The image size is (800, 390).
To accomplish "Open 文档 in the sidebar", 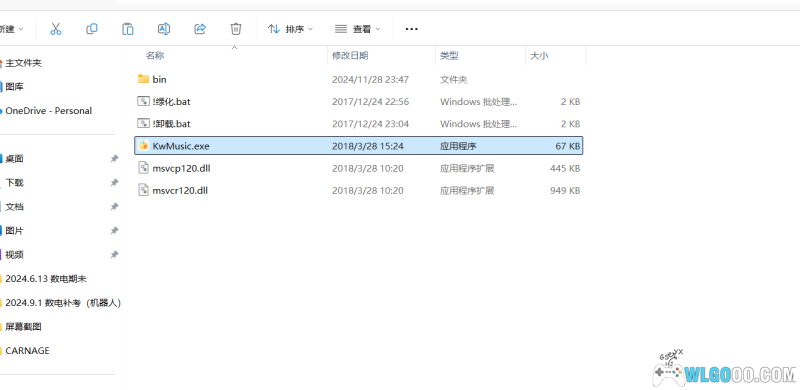I will click(14, 207).
